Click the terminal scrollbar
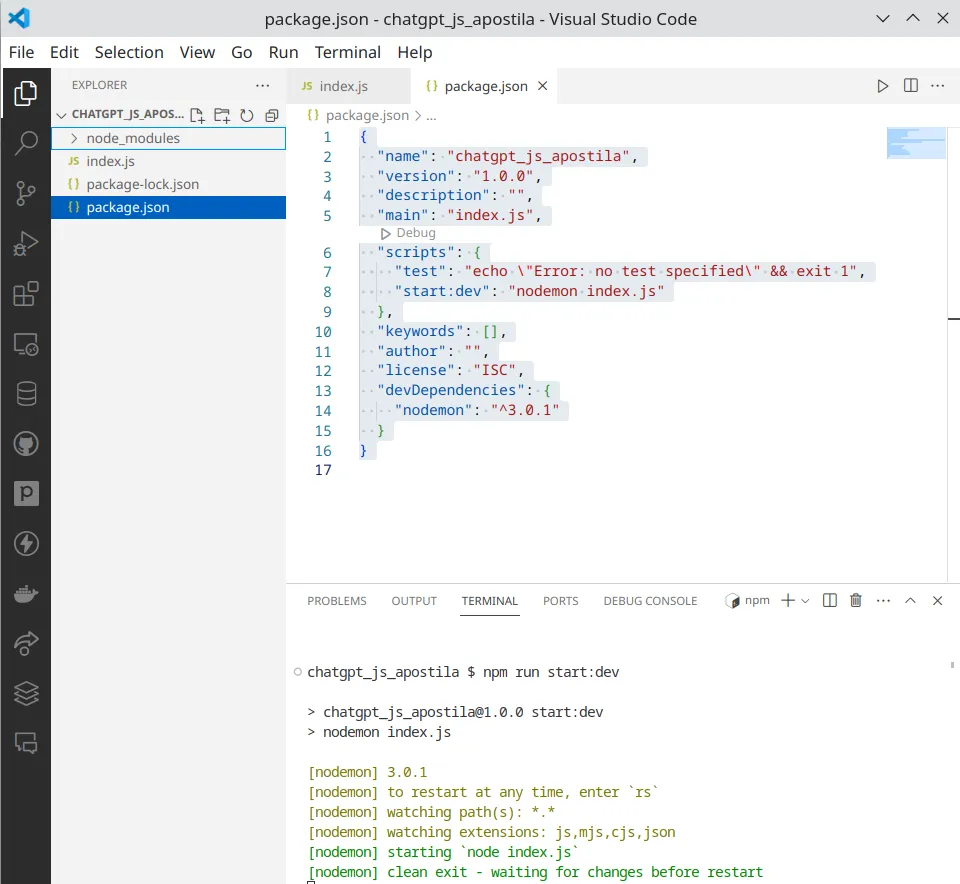Image resolution: width=960 pixels, height=884 pixels. (x=953, y=665)
